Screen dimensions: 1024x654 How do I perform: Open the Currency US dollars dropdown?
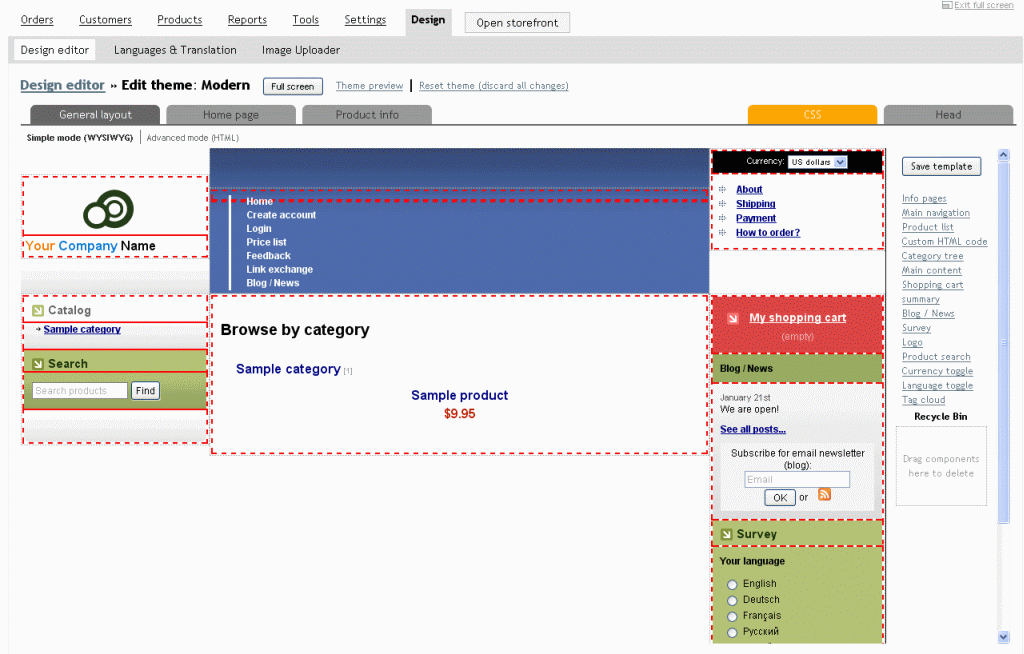point(817,162)
